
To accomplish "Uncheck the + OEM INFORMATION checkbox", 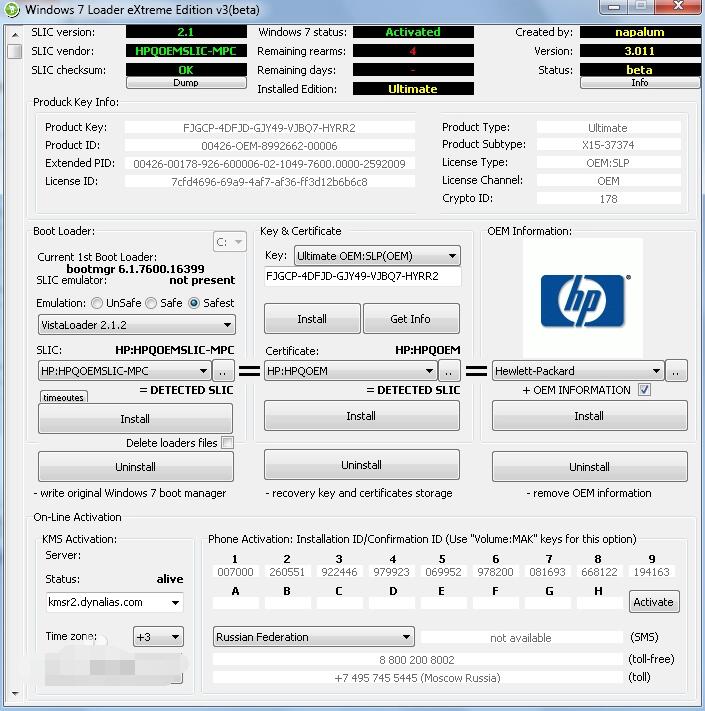I will click(645, 390).
